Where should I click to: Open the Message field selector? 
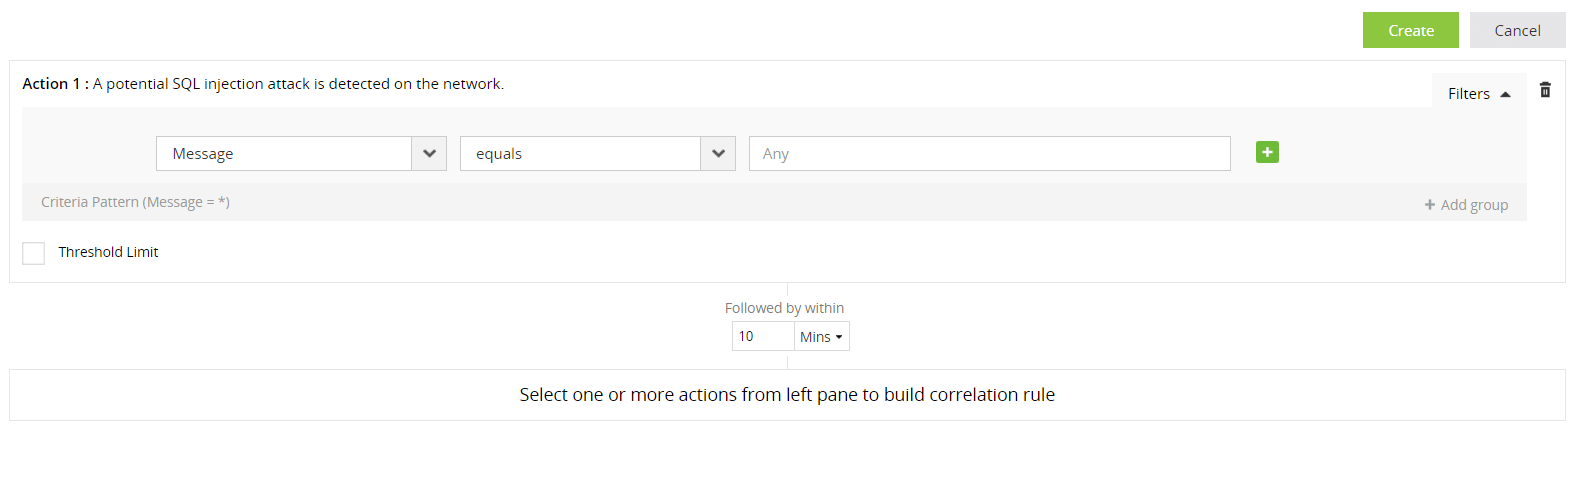coord(284,154)
